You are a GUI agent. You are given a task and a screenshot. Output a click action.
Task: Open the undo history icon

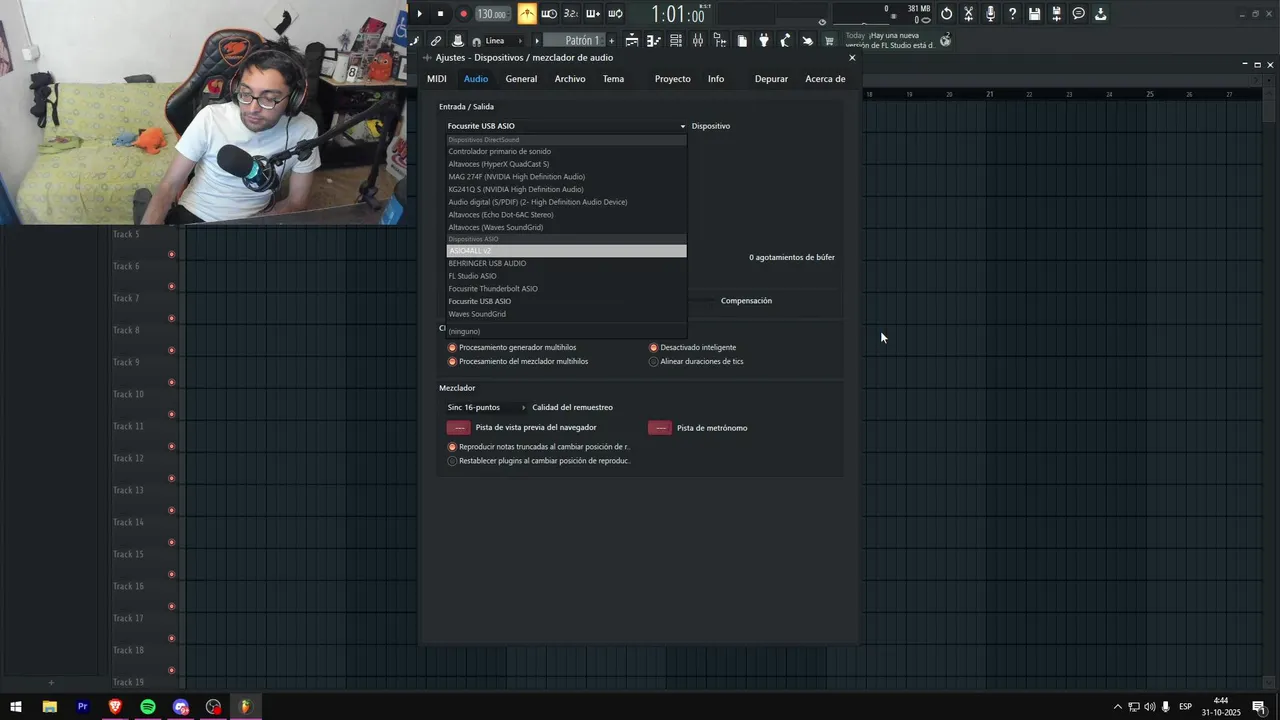click(x=946, y=14)
